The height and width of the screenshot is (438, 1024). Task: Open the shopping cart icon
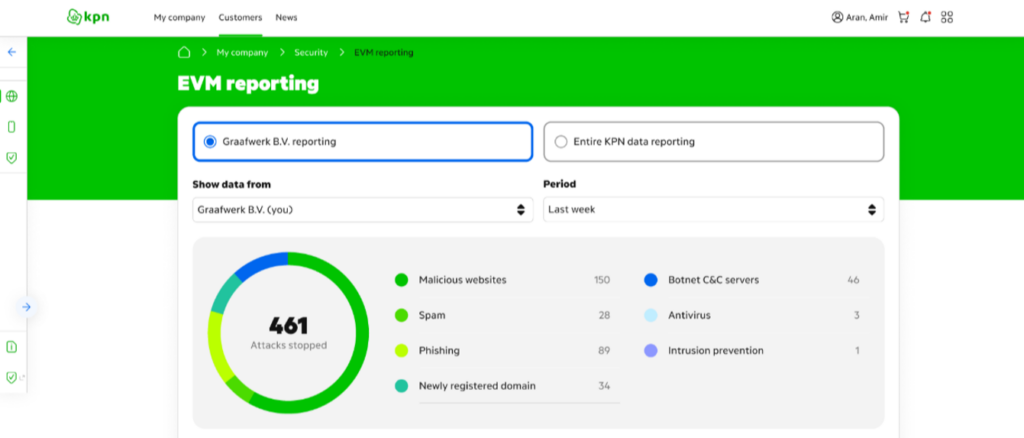tap(904, 17)
